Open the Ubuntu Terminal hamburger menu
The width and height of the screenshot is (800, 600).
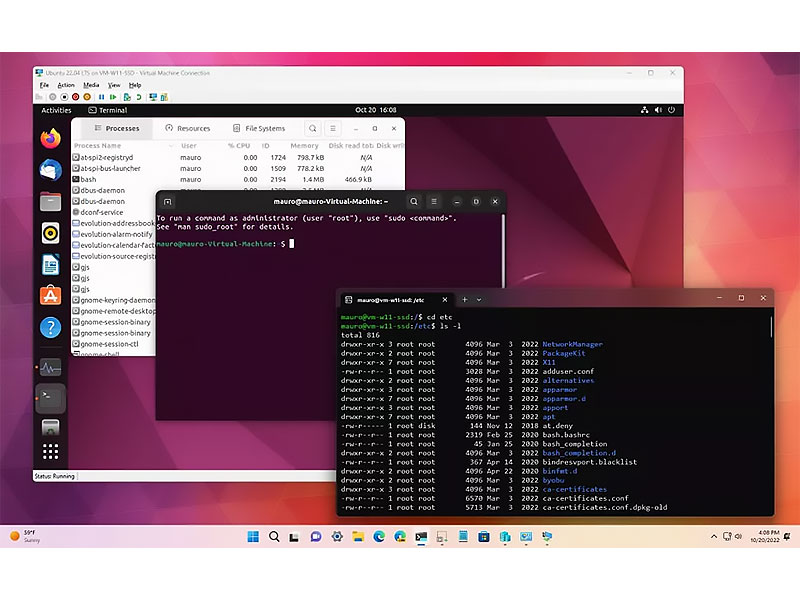(x=434, y=202)
